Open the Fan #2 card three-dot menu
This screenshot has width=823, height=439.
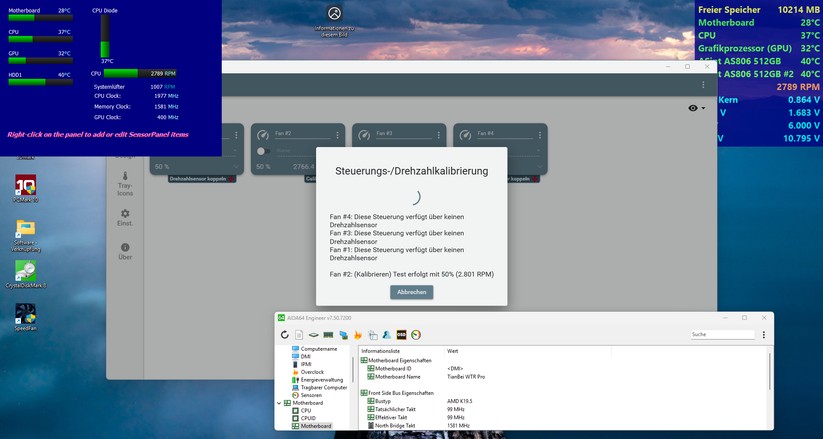click(x=336, y=133)
